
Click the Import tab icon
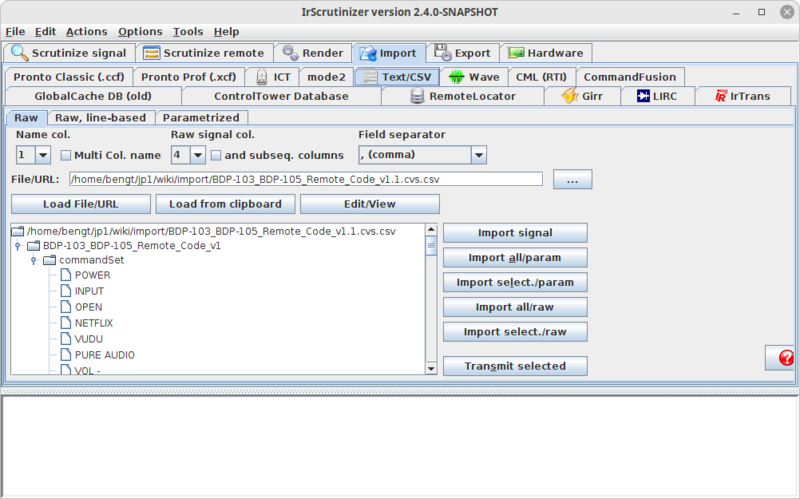[367, 54]
